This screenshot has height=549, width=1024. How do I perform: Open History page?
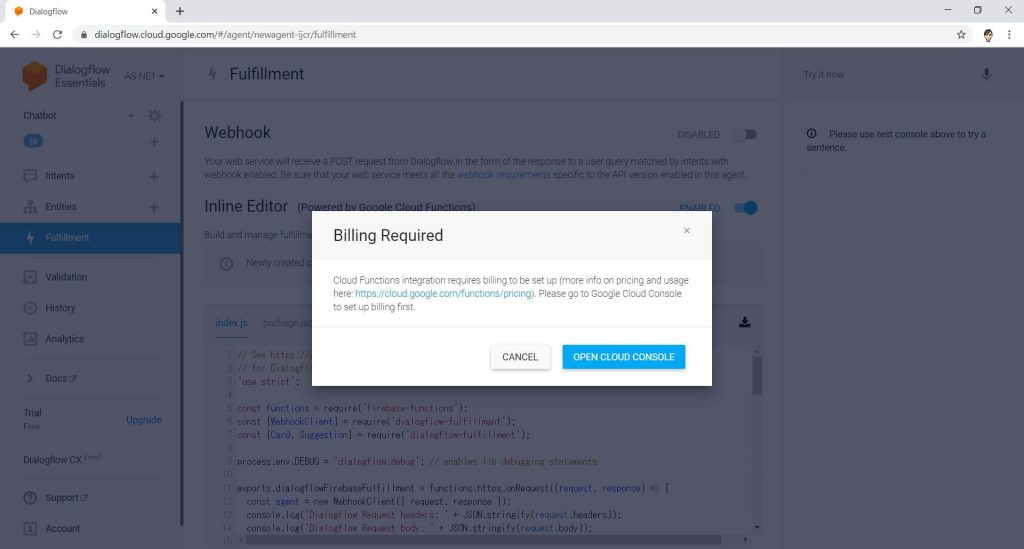coord(60,307)
